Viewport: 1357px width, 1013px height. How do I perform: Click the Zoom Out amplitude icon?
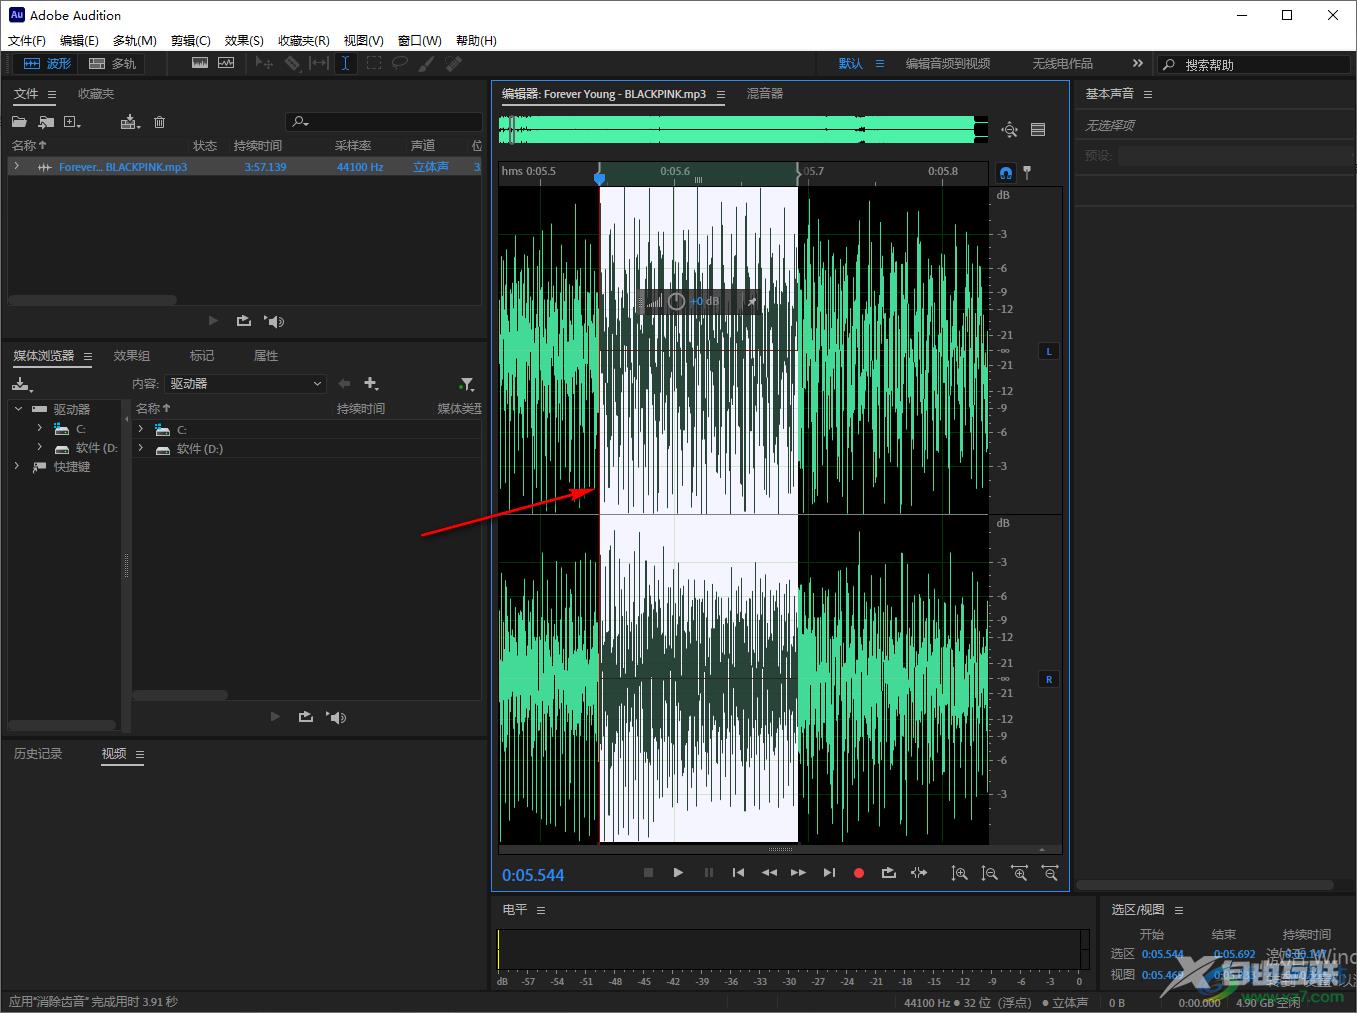tap(989, 873)
